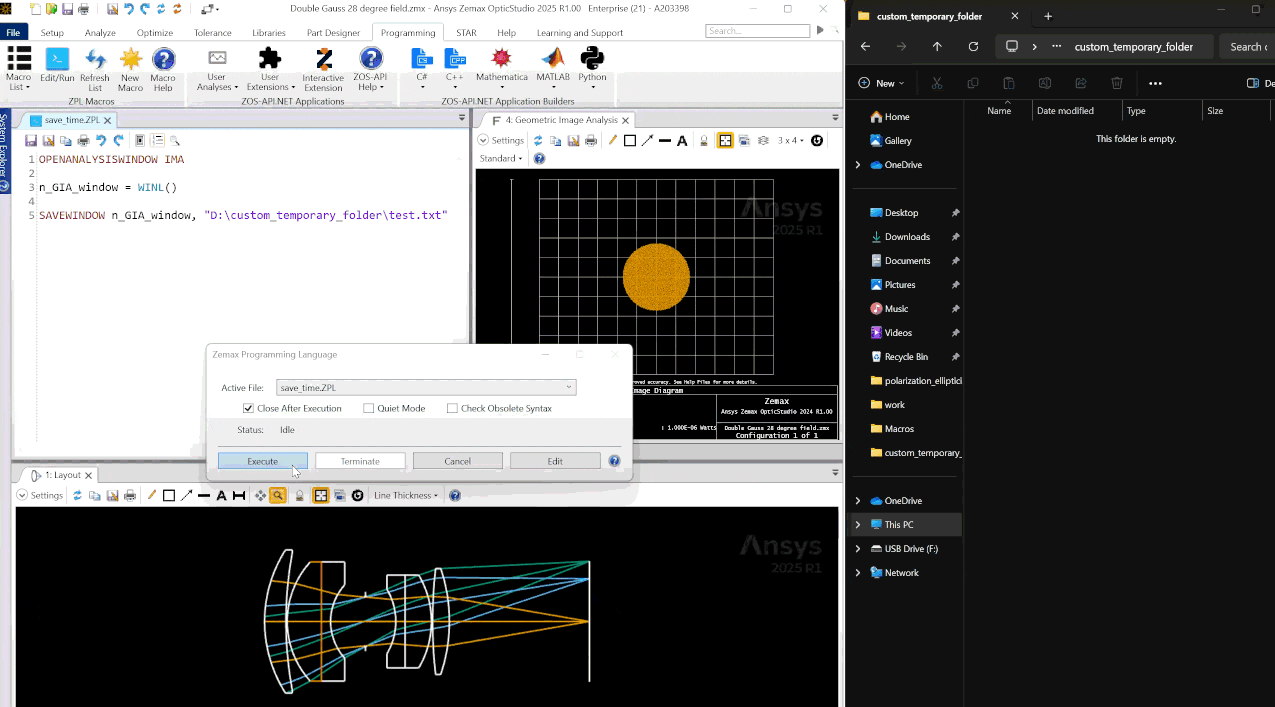Open the Analyze ribbon tab
This screenshot has height=707, width=1275.
click(100, 32)
